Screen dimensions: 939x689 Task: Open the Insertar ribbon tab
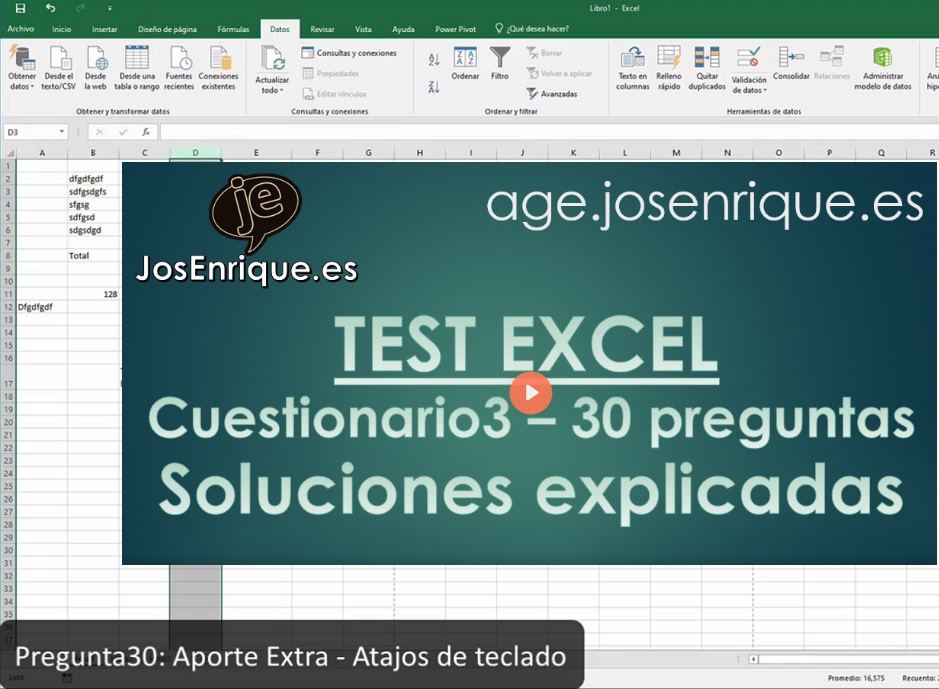click(105, 29)
